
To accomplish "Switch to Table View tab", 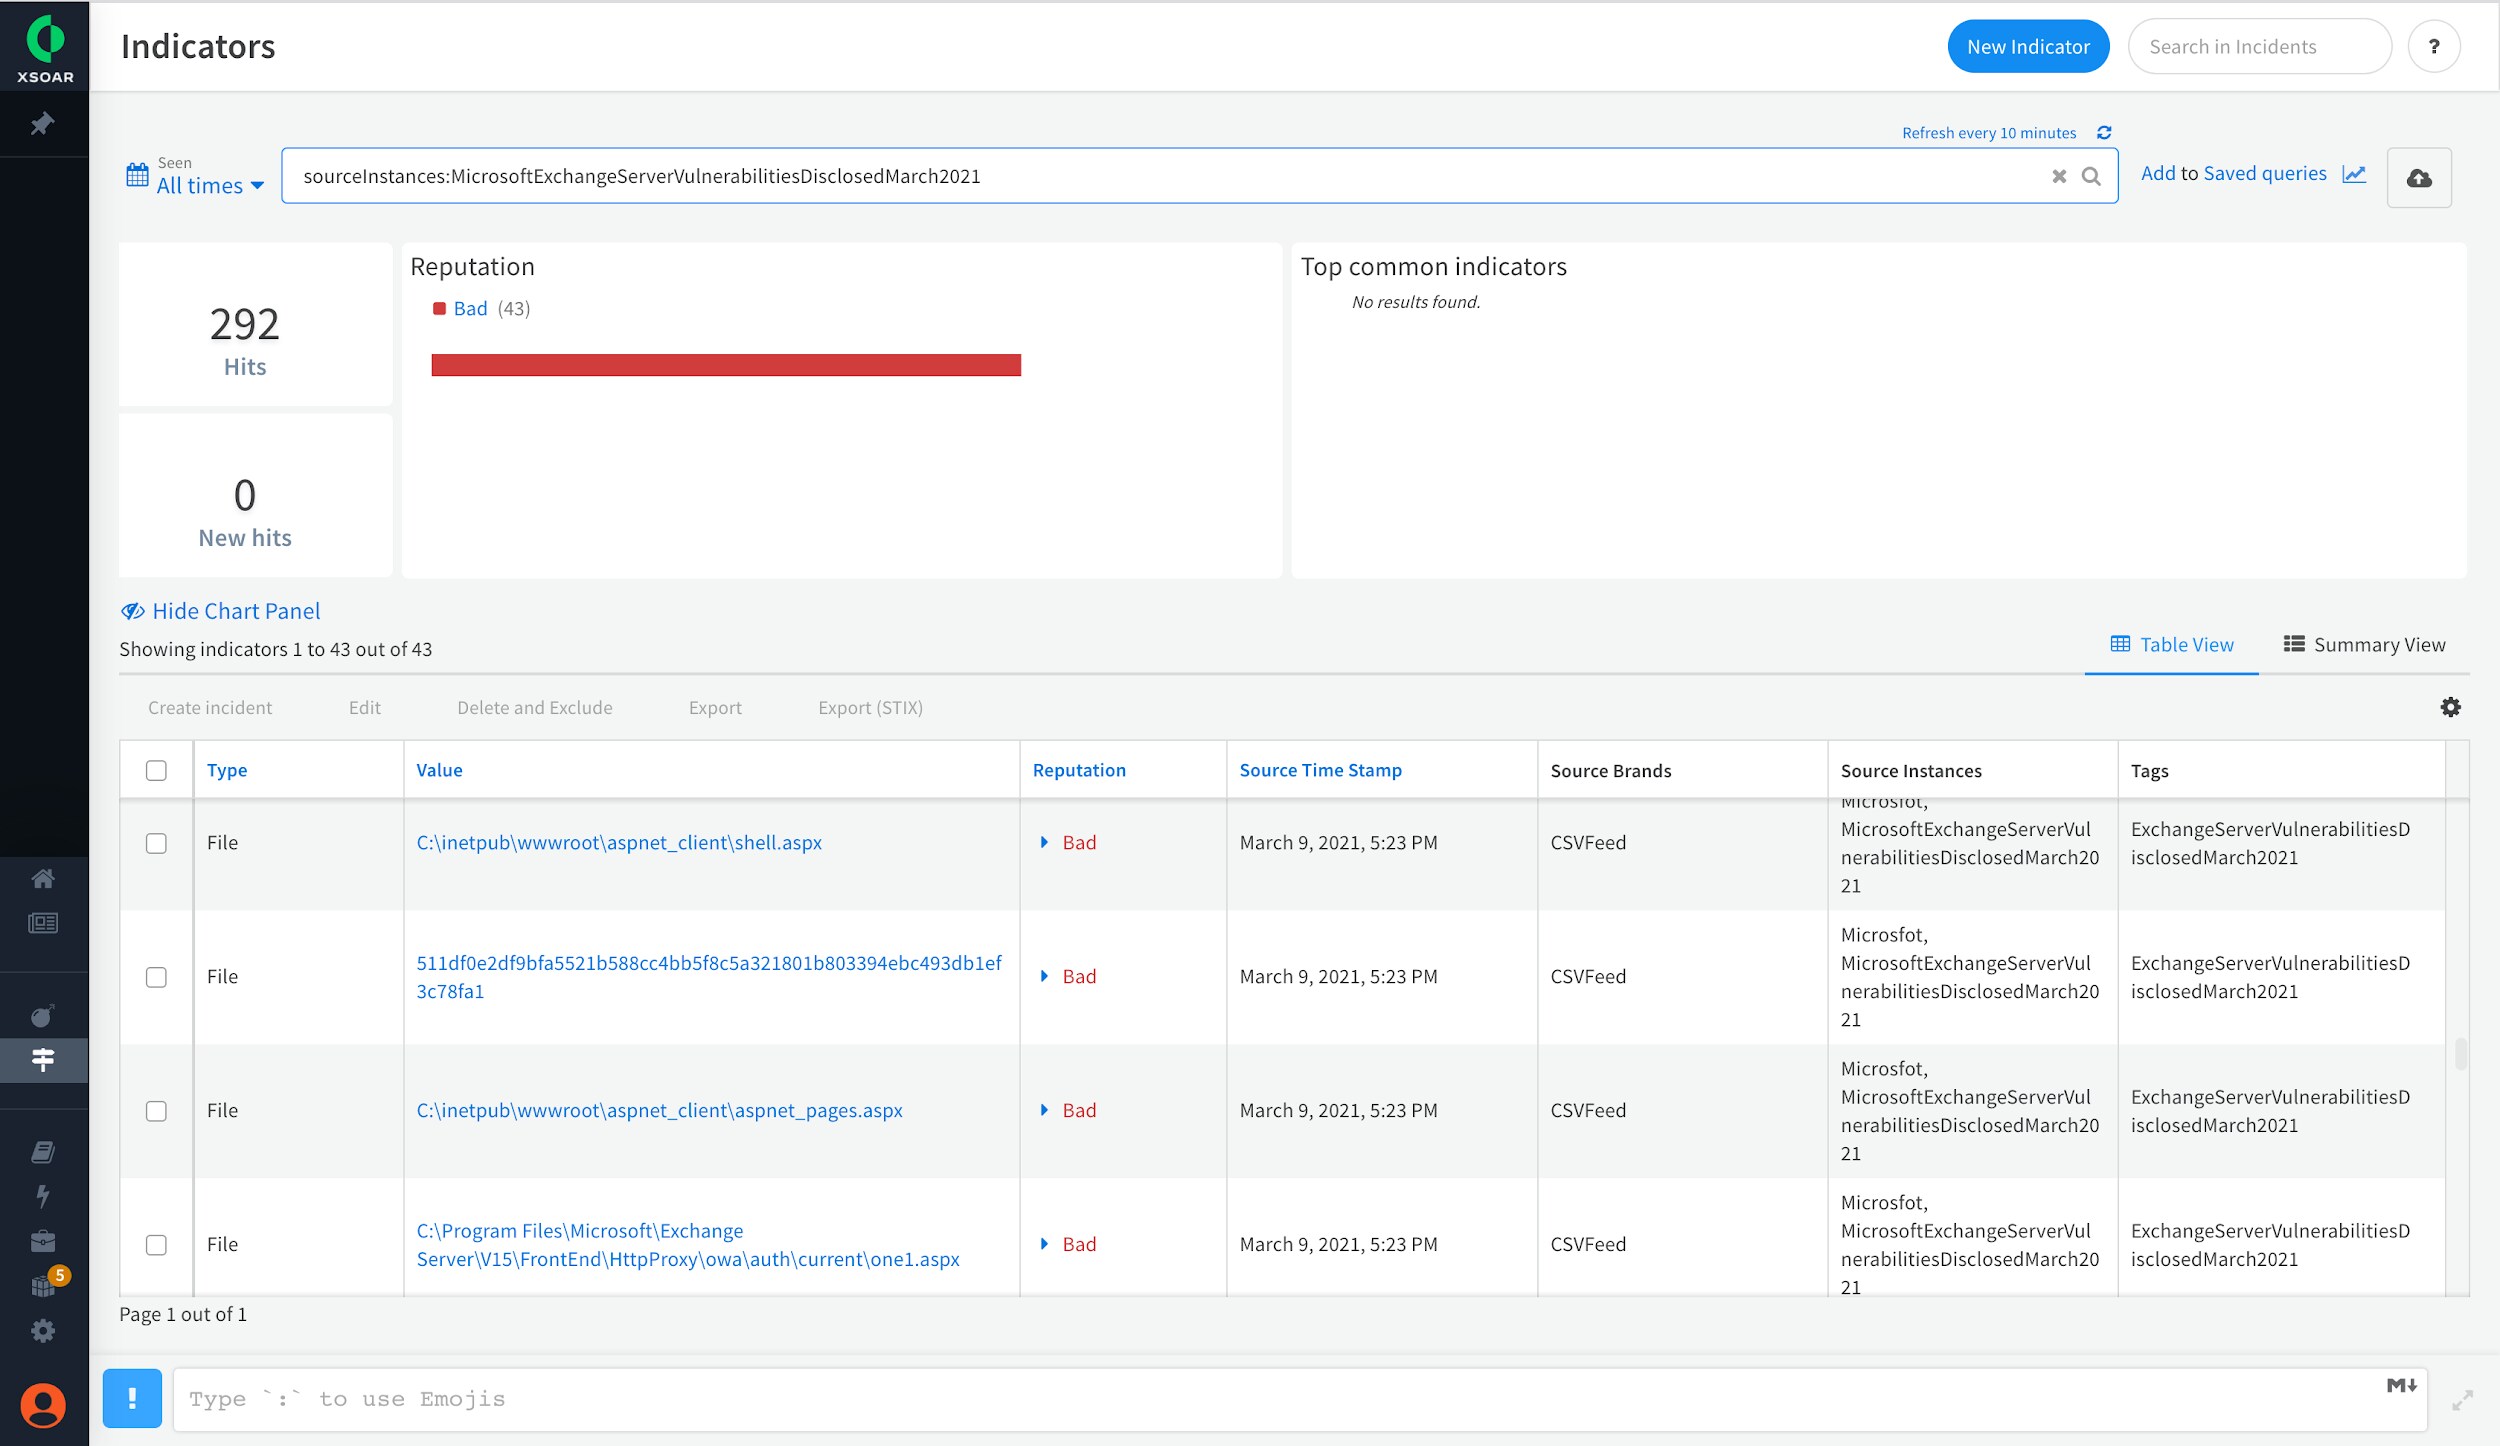I will point(2172,645).
